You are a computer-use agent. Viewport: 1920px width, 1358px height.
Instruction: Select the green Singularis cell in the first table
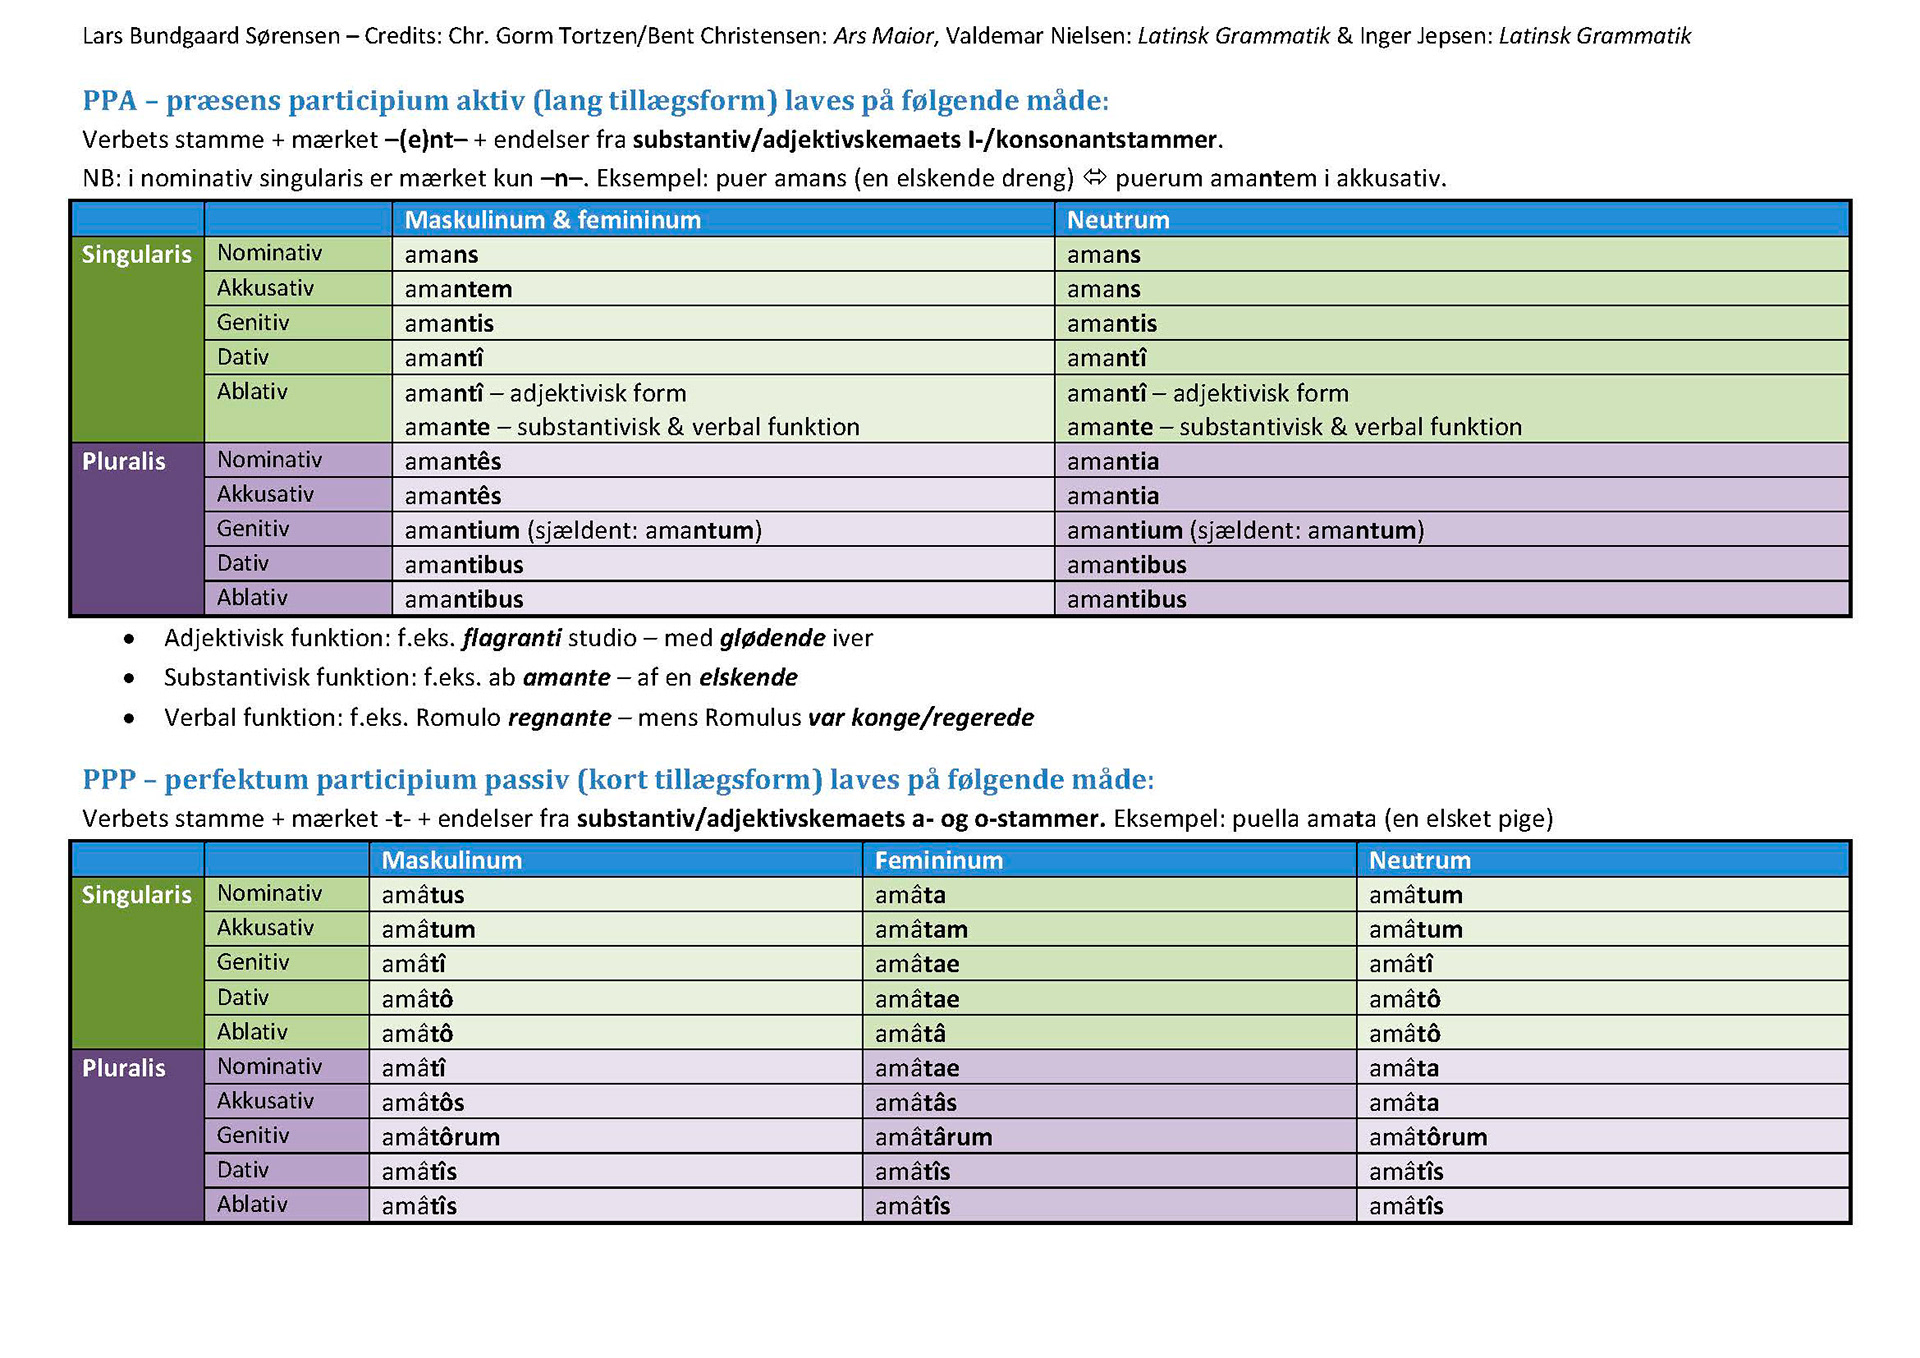click(x=136, y=255)
